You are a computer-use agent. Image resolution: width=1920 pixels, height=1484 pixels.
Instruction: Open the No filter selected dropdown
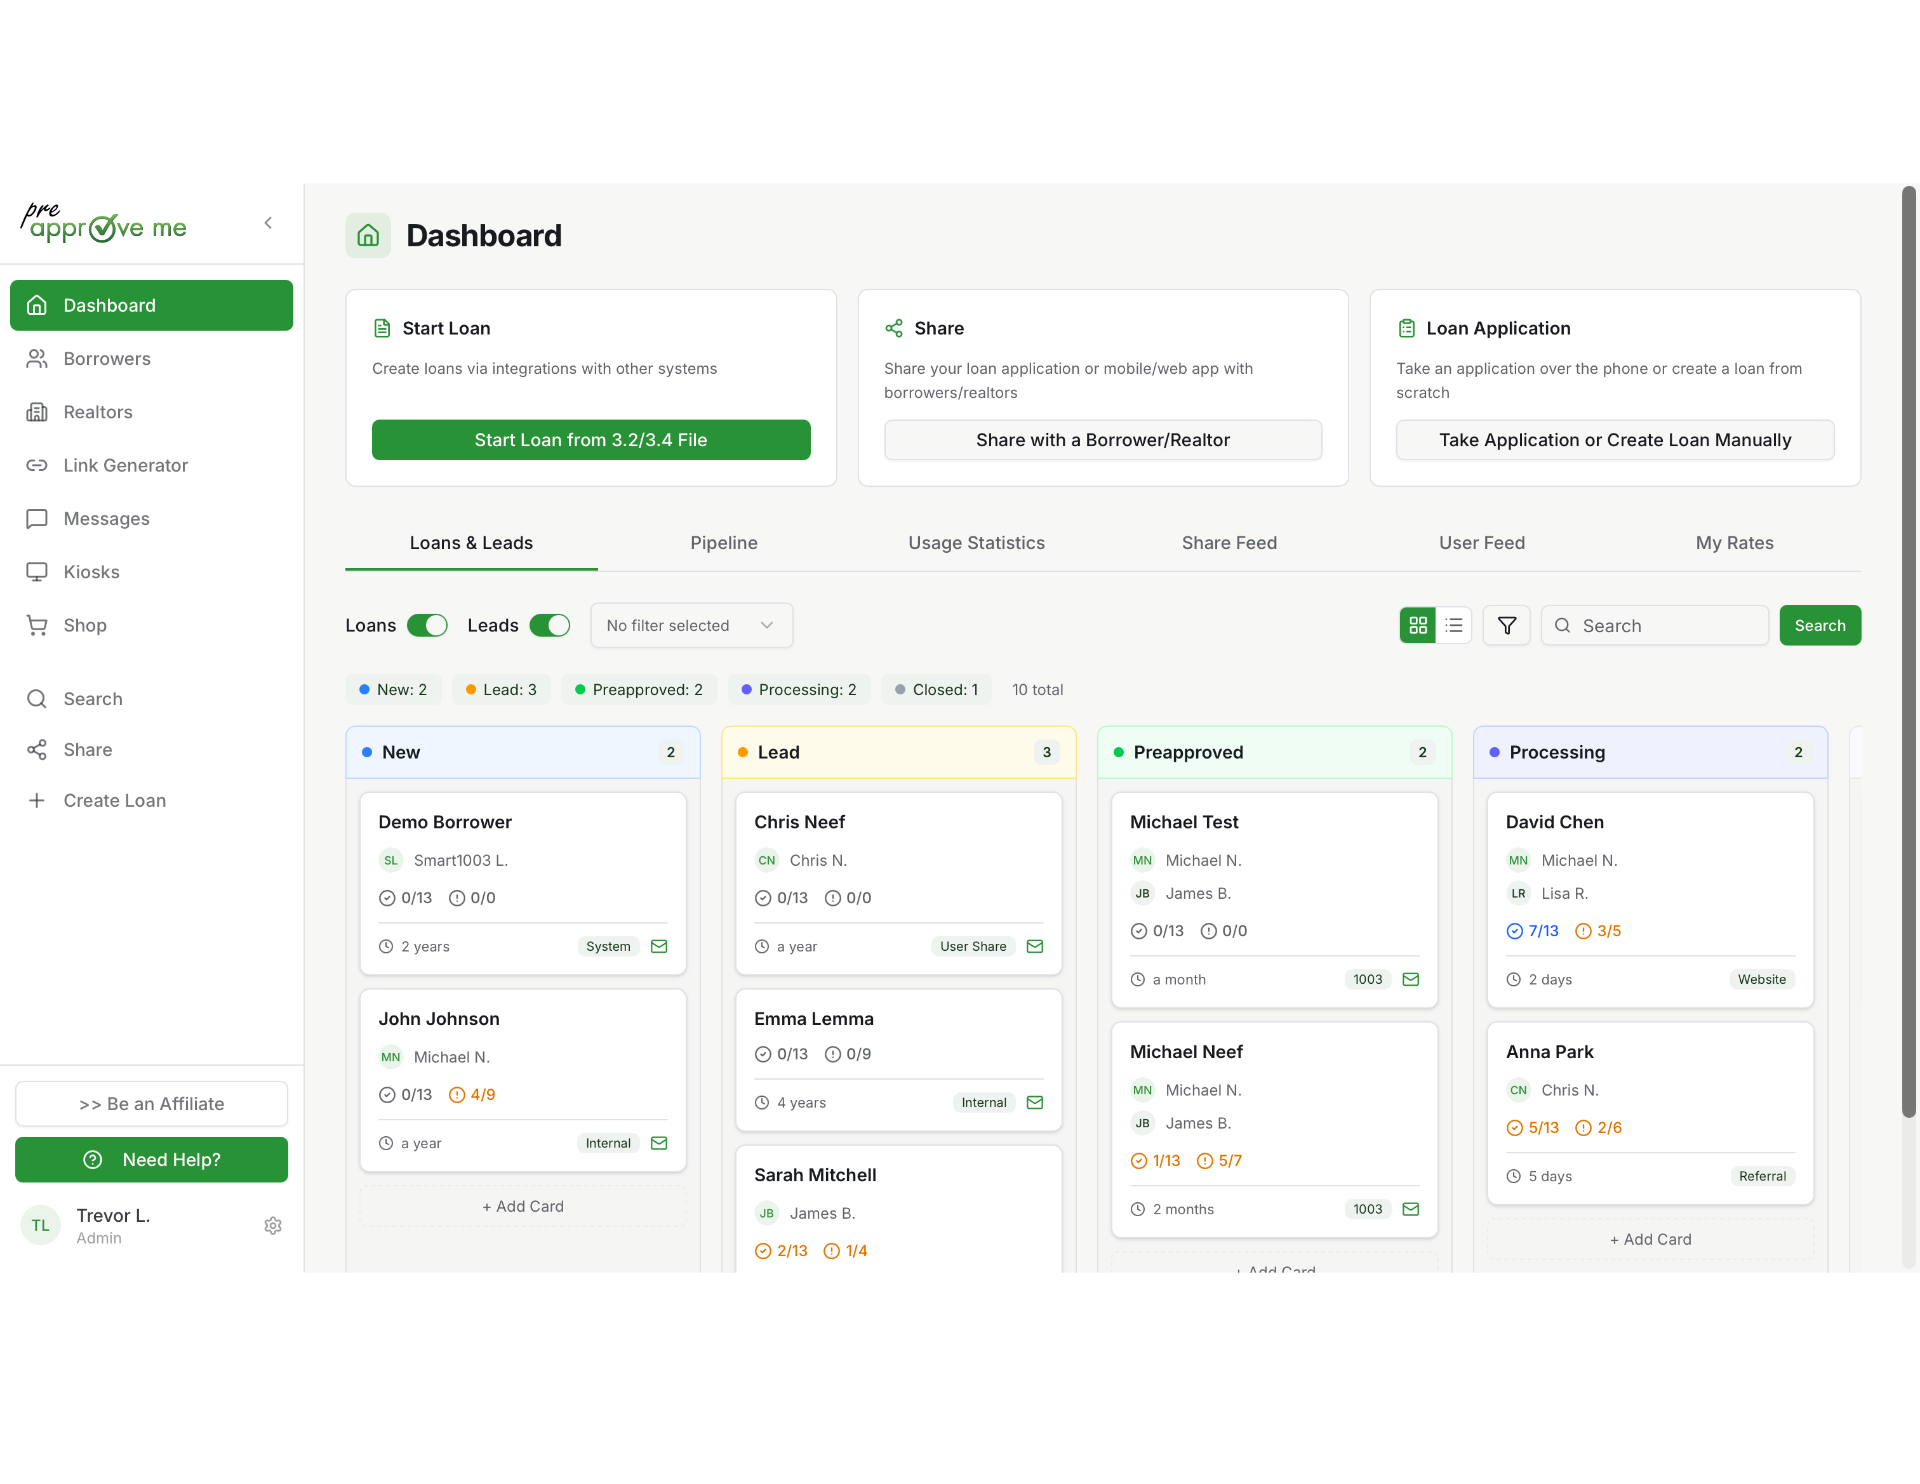point(691,625)
